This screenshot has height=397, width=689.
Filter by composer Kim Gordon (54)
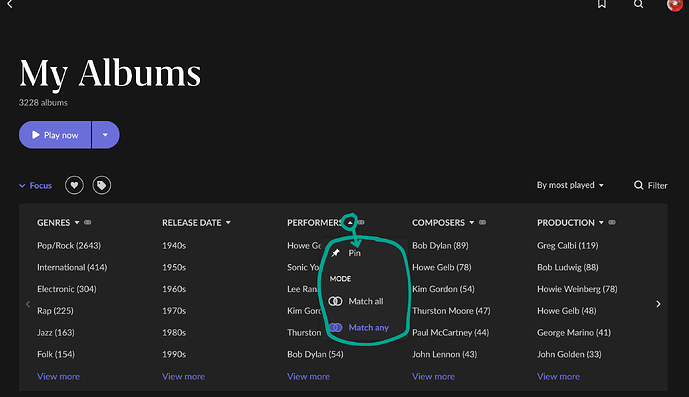tap(443, 289)
